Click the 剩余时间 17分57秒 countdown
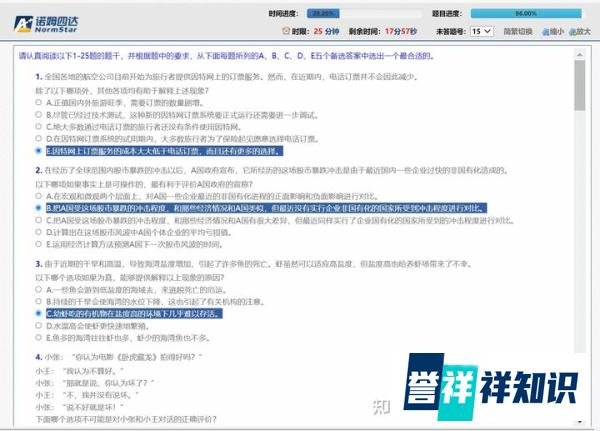This screenshot has width=600, height=431. tap(383, 31)
